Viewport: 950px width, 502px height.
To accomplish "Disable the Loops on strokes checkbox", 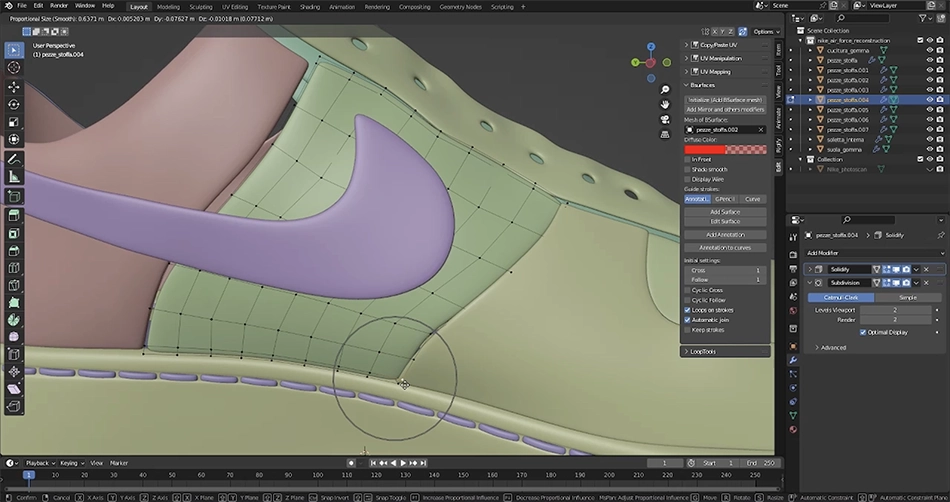I will click(688, 310).
